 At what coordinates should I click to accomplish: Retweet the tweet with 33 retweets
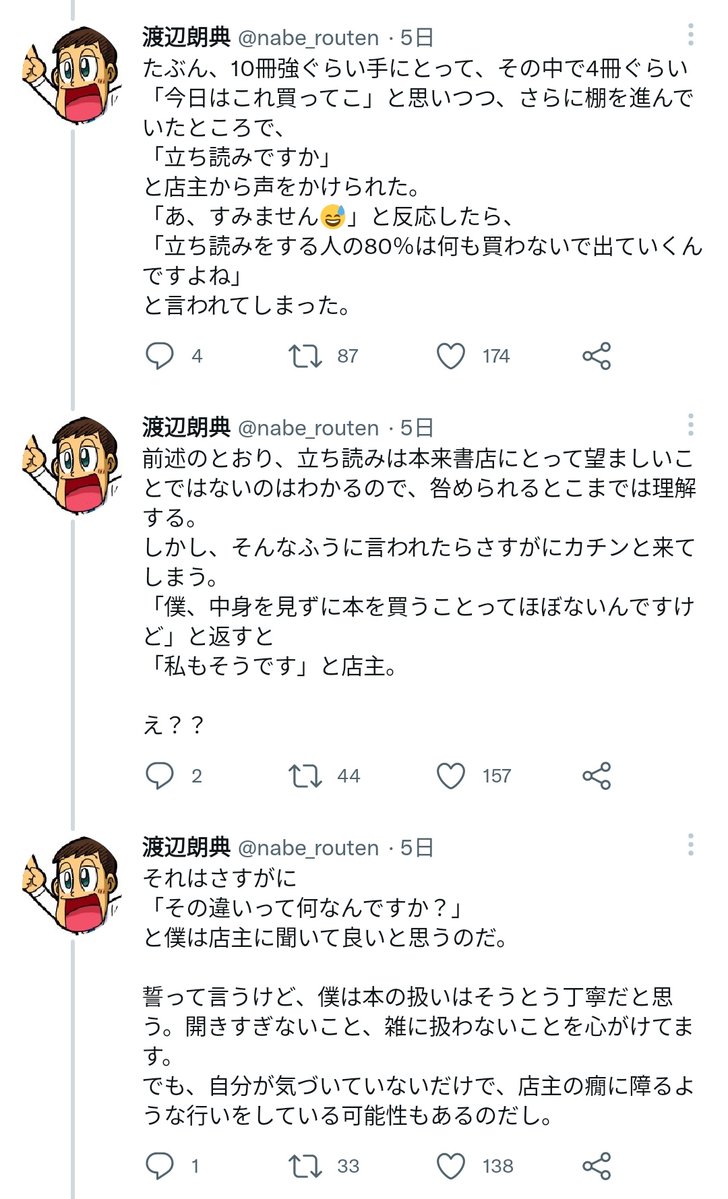(x=305, y=1166)
